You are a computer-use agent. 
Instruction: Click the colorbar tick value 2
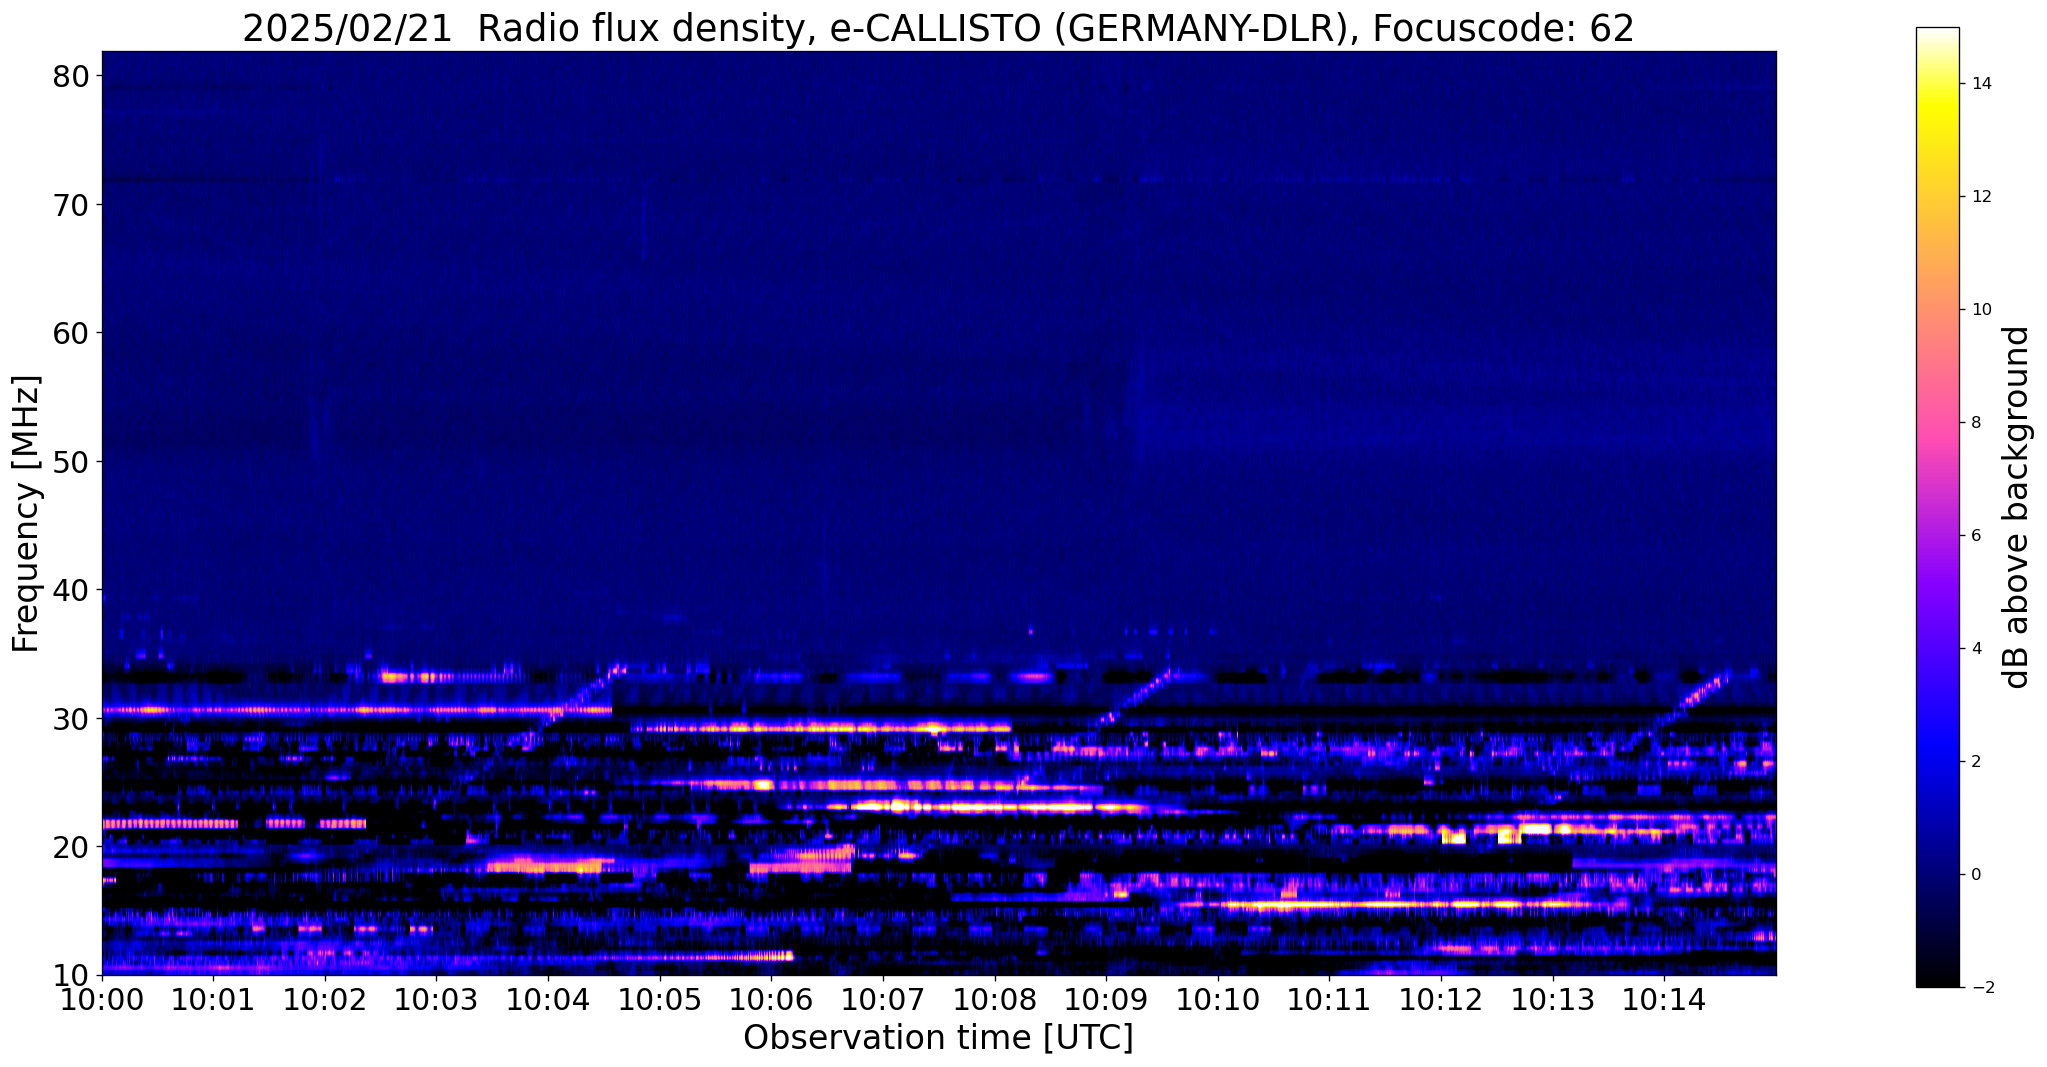[1975, 762]
